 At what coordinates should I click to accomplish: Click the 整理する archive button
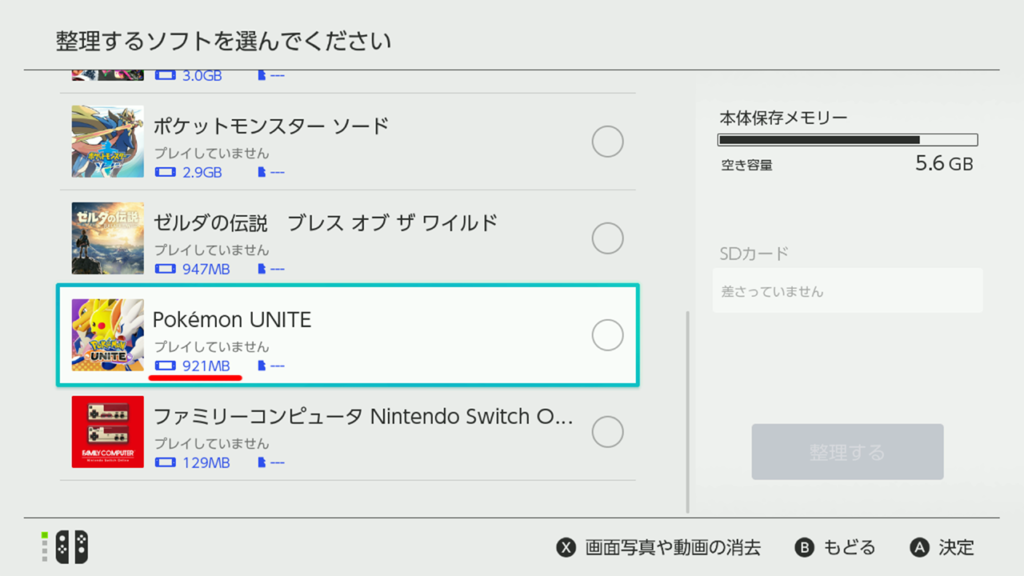(846, 451)
